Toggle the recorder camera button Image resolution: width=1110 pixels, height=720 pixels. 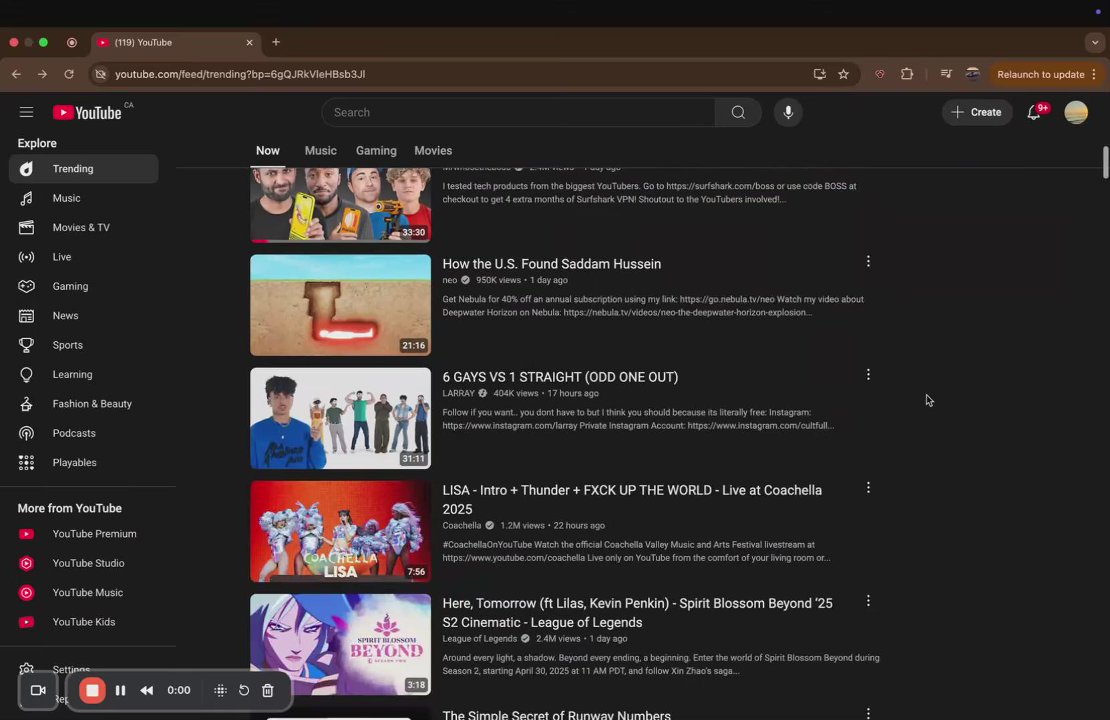(x=38, y=690)
